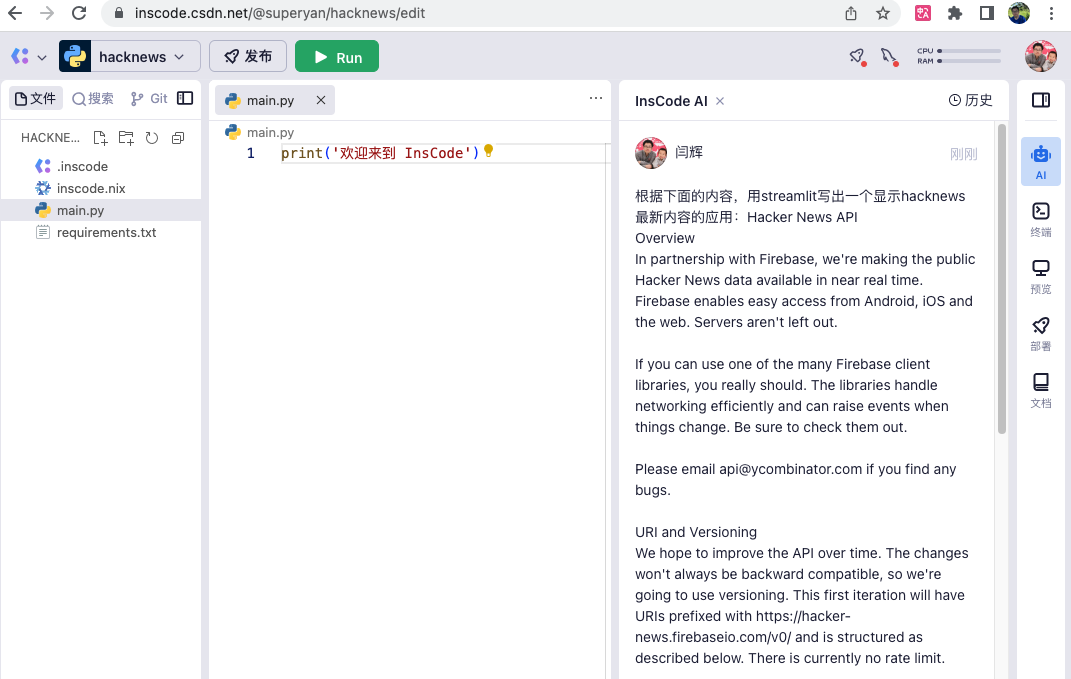This screenshot has width=1071, height=679.
Task: Click the 闫辉 user avatar in chat
Action: 651,153
